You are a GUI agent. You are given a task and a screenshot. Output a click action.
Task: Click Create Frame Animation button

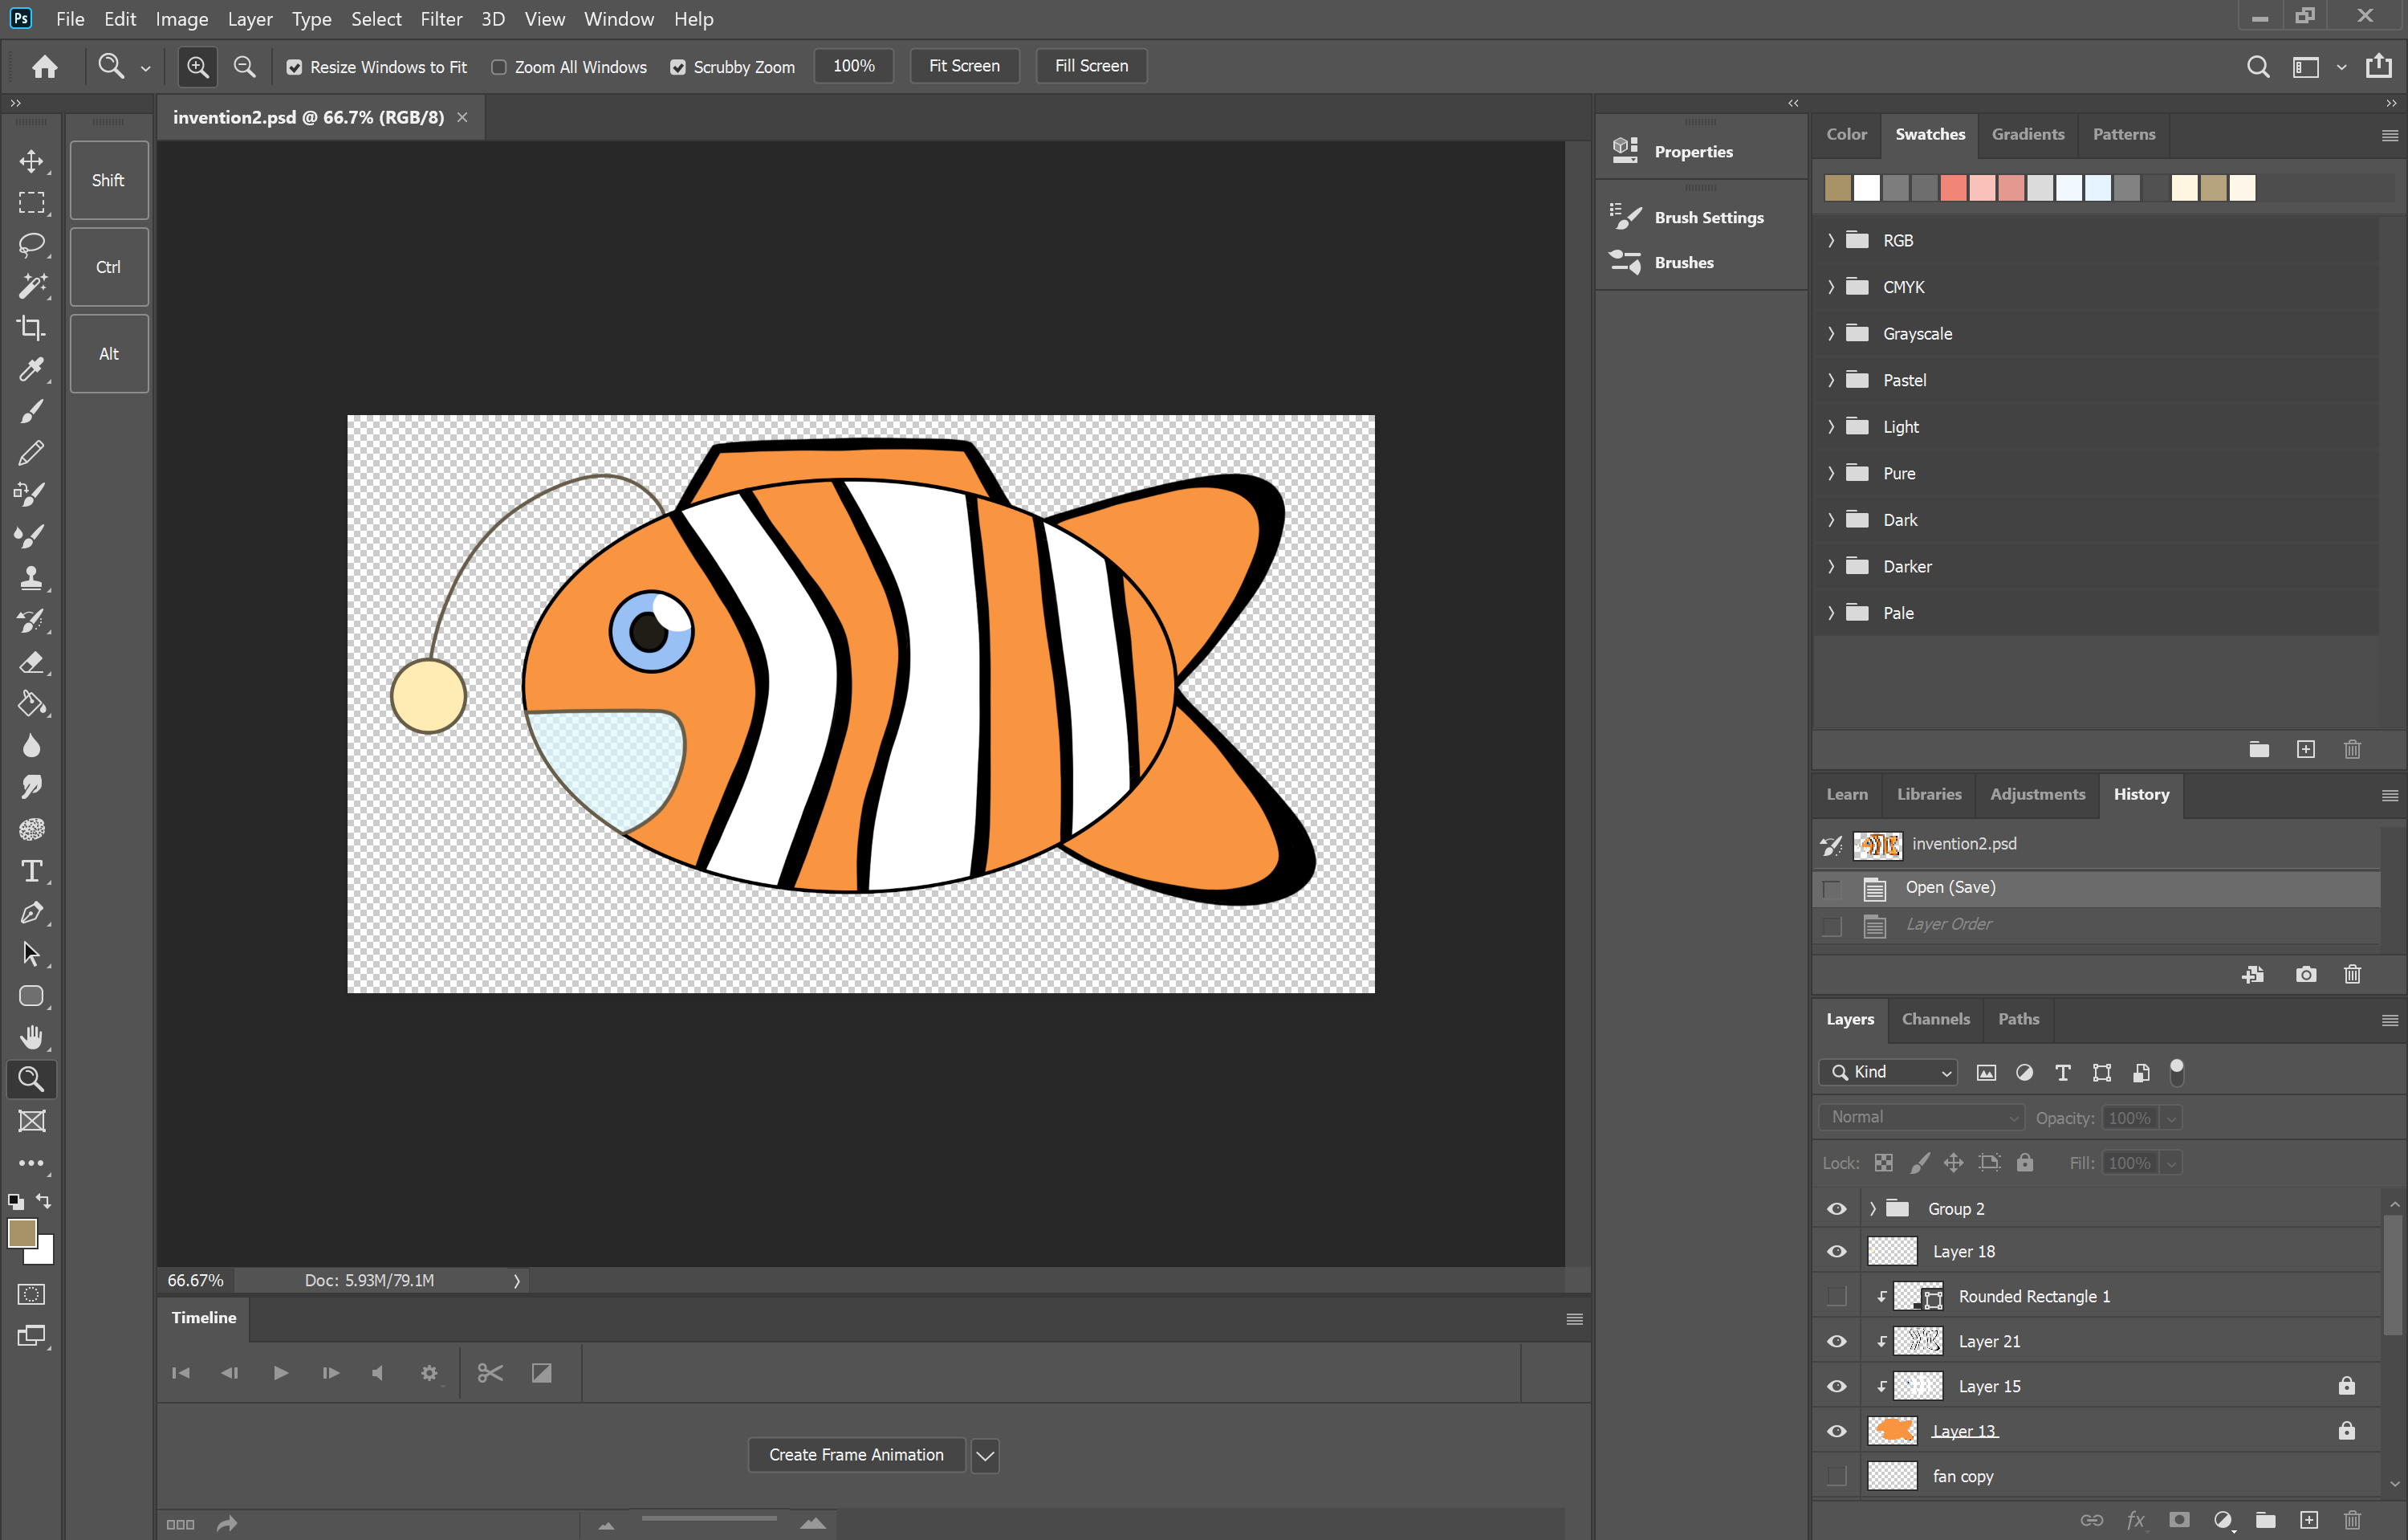(856, 1455)
